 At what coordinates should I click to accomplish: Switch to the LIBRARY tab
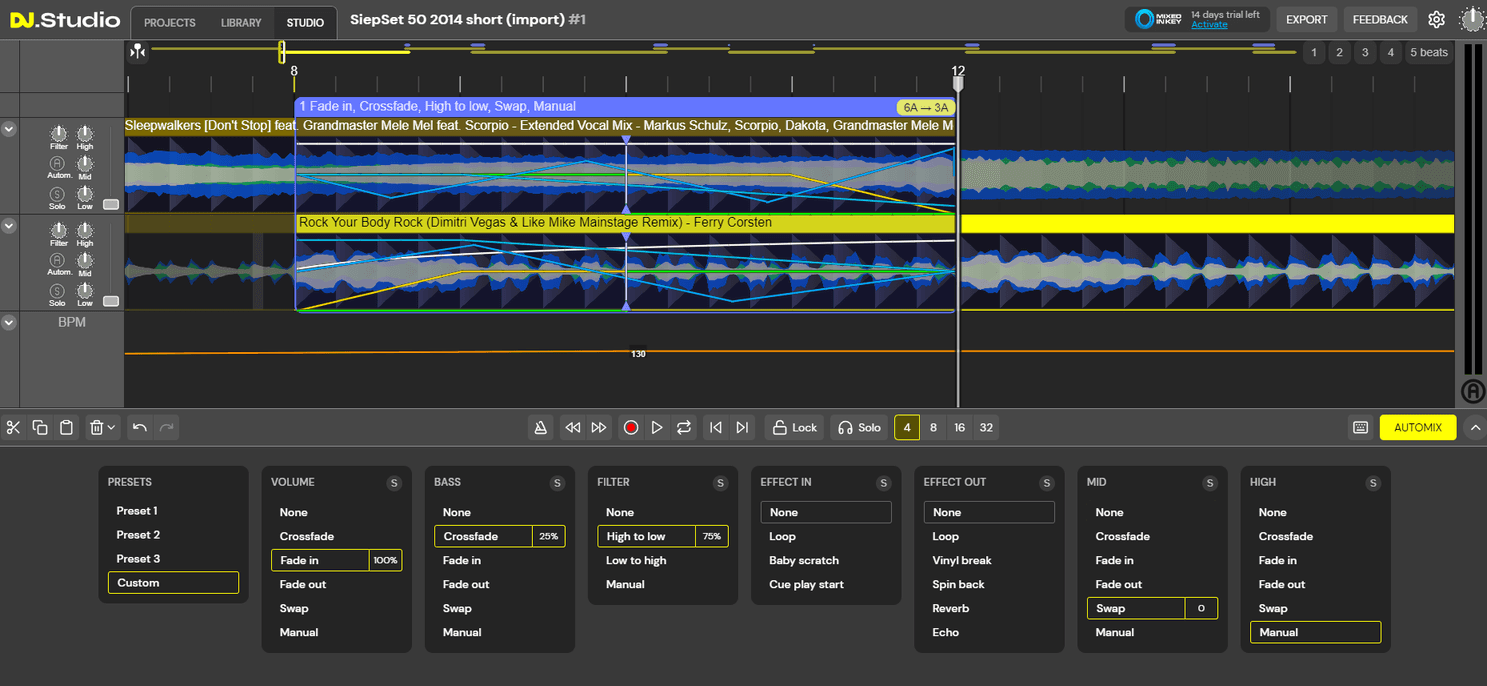pyautogui.click(x=241, y=22)
